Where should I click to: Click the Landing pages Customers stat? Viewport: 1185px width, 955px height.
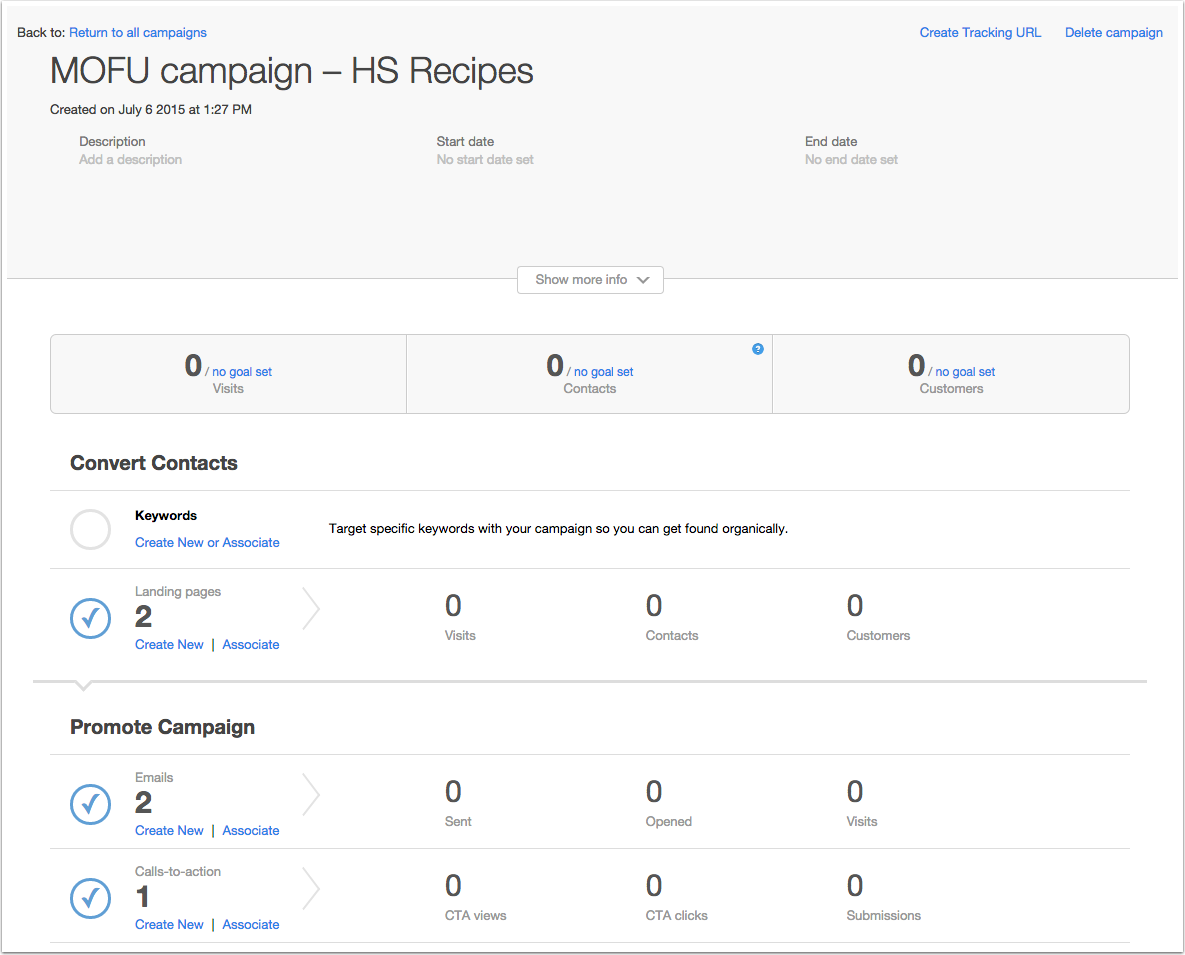(x=878, y=617)
